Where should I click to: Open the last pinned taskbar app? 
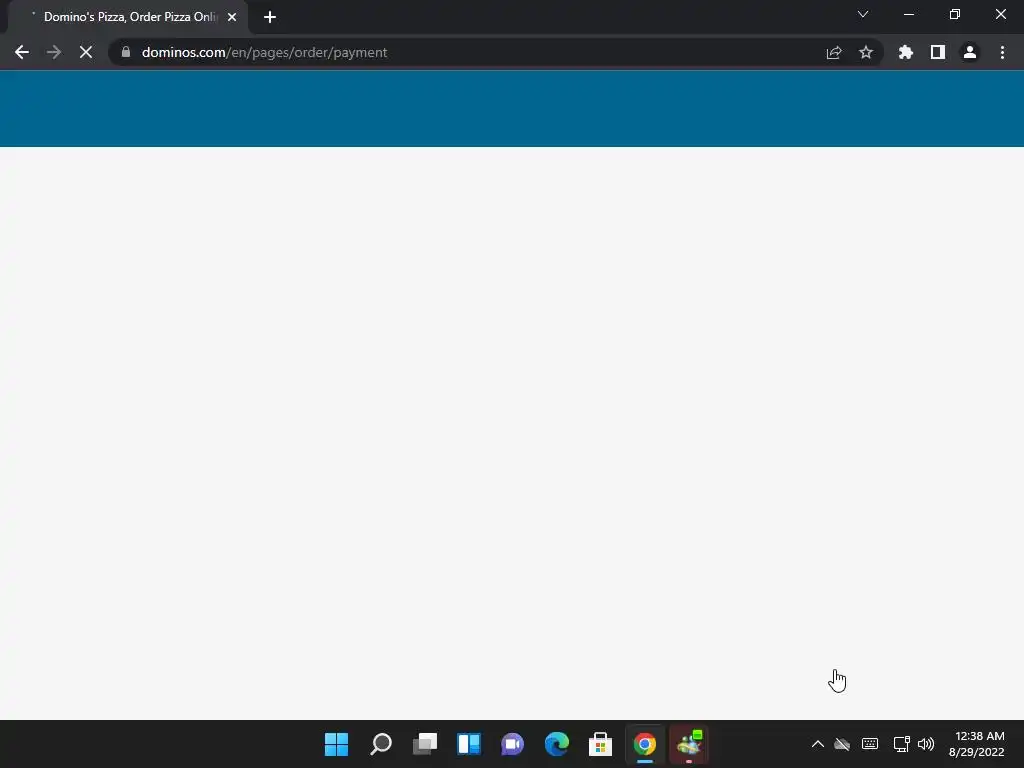pos(689,744)
